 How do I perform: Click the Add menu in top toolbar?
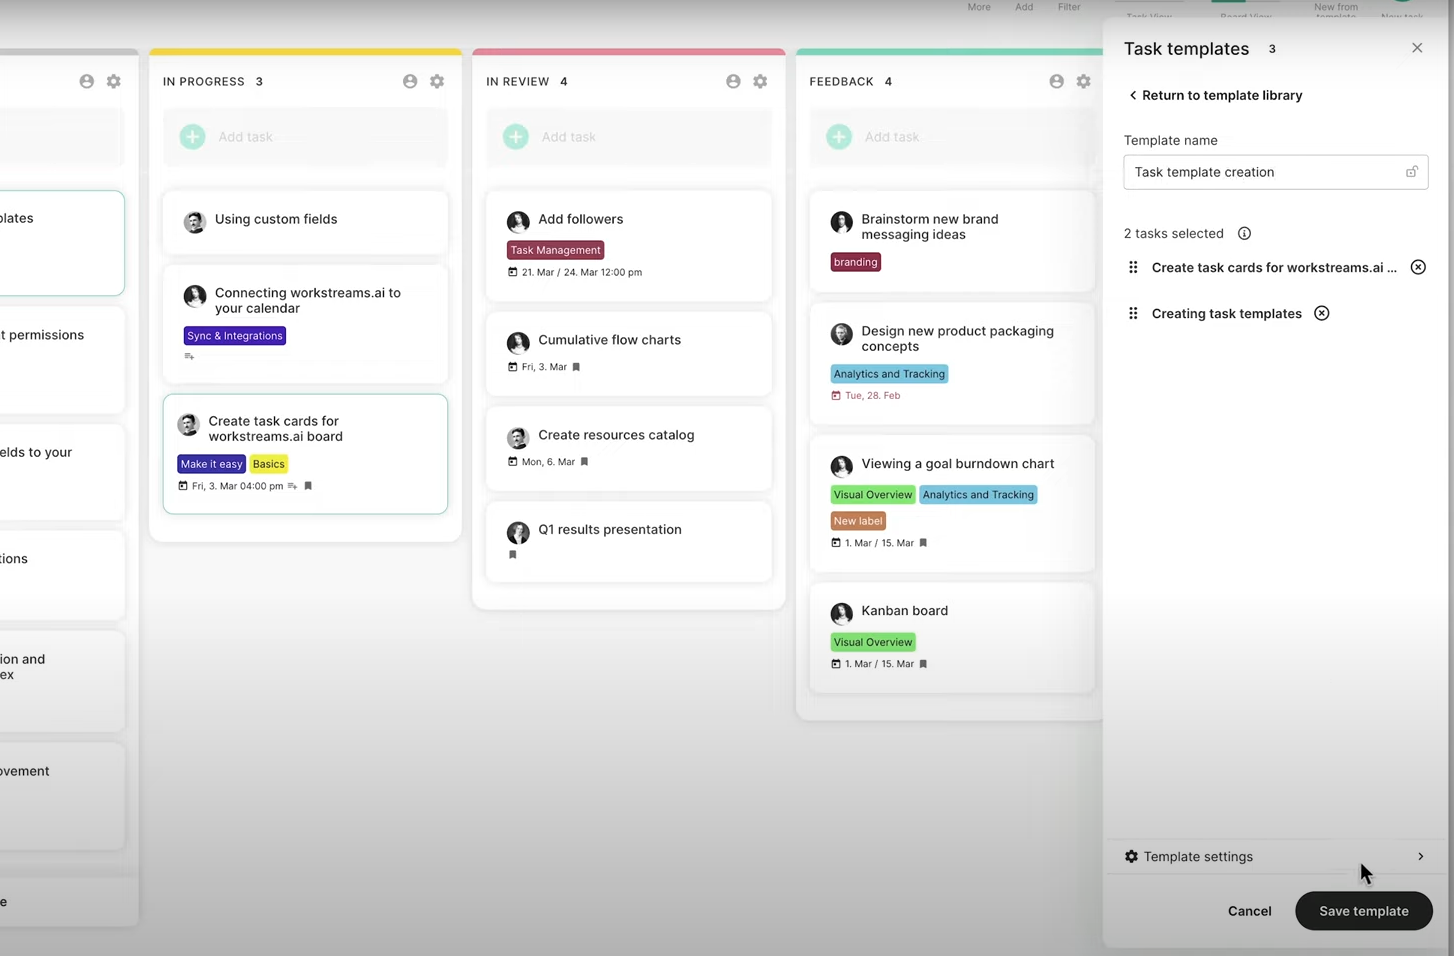1024,7
